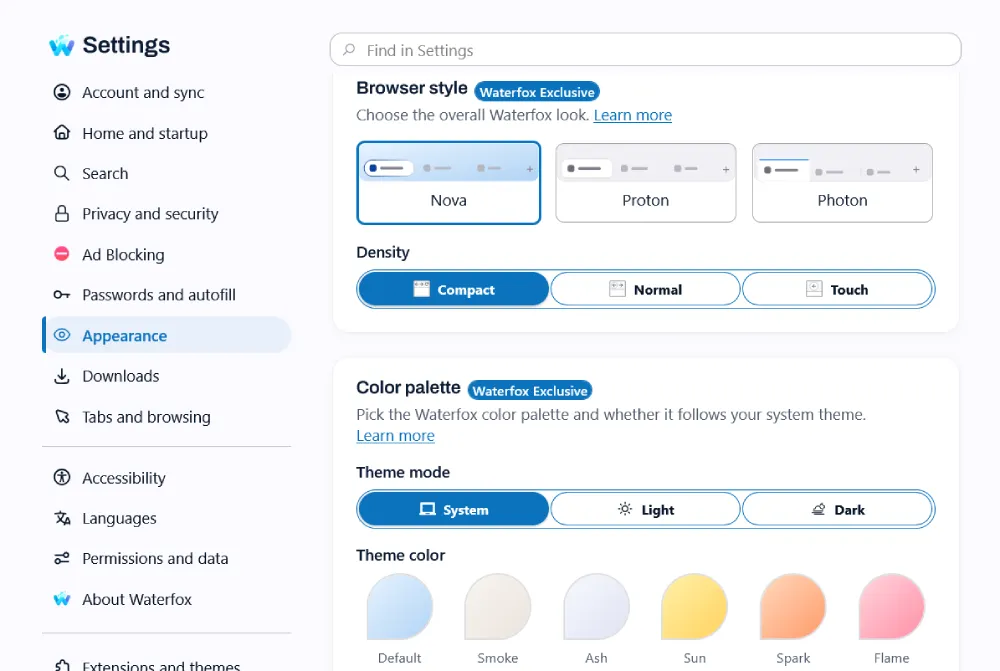Click the System theme monitor icon
Screen dimensions: 1000x671
427,509
